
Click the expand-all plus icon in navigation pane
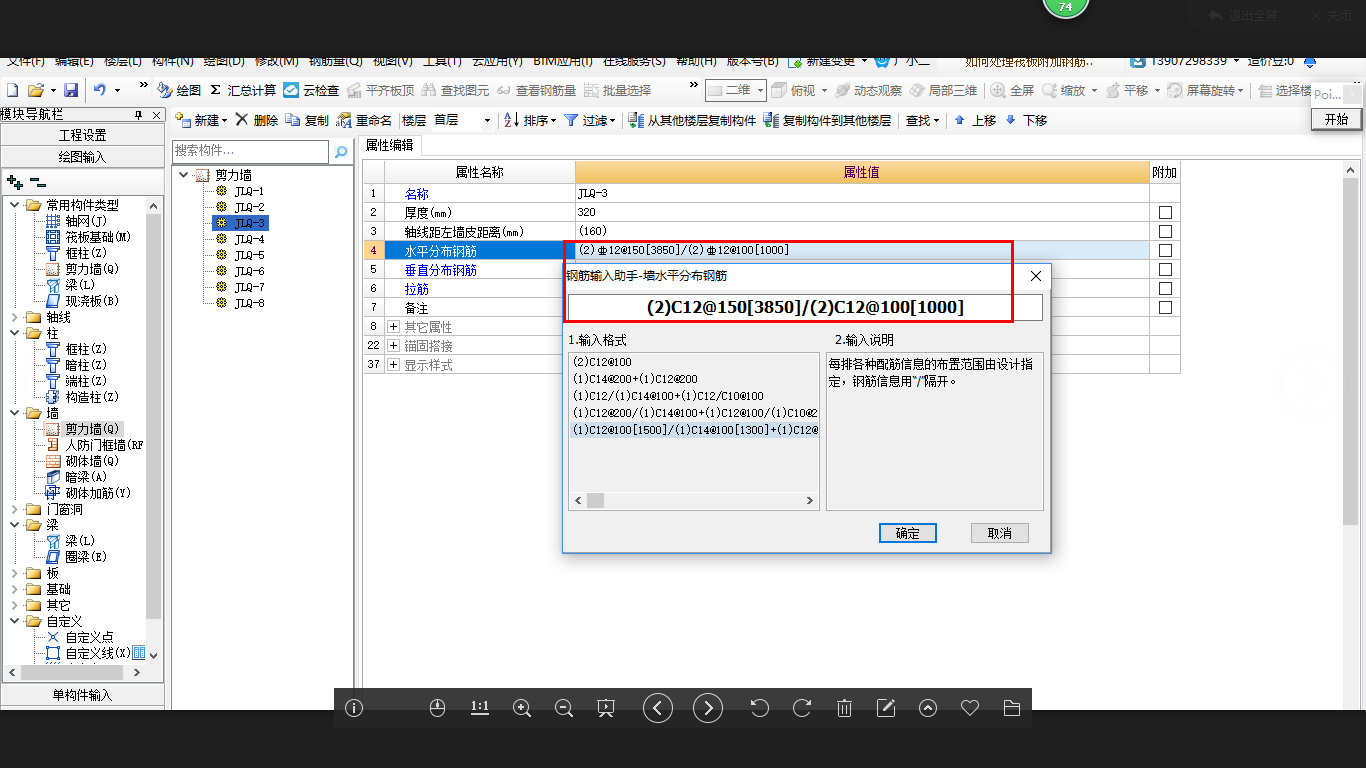(x=14, y=182)
